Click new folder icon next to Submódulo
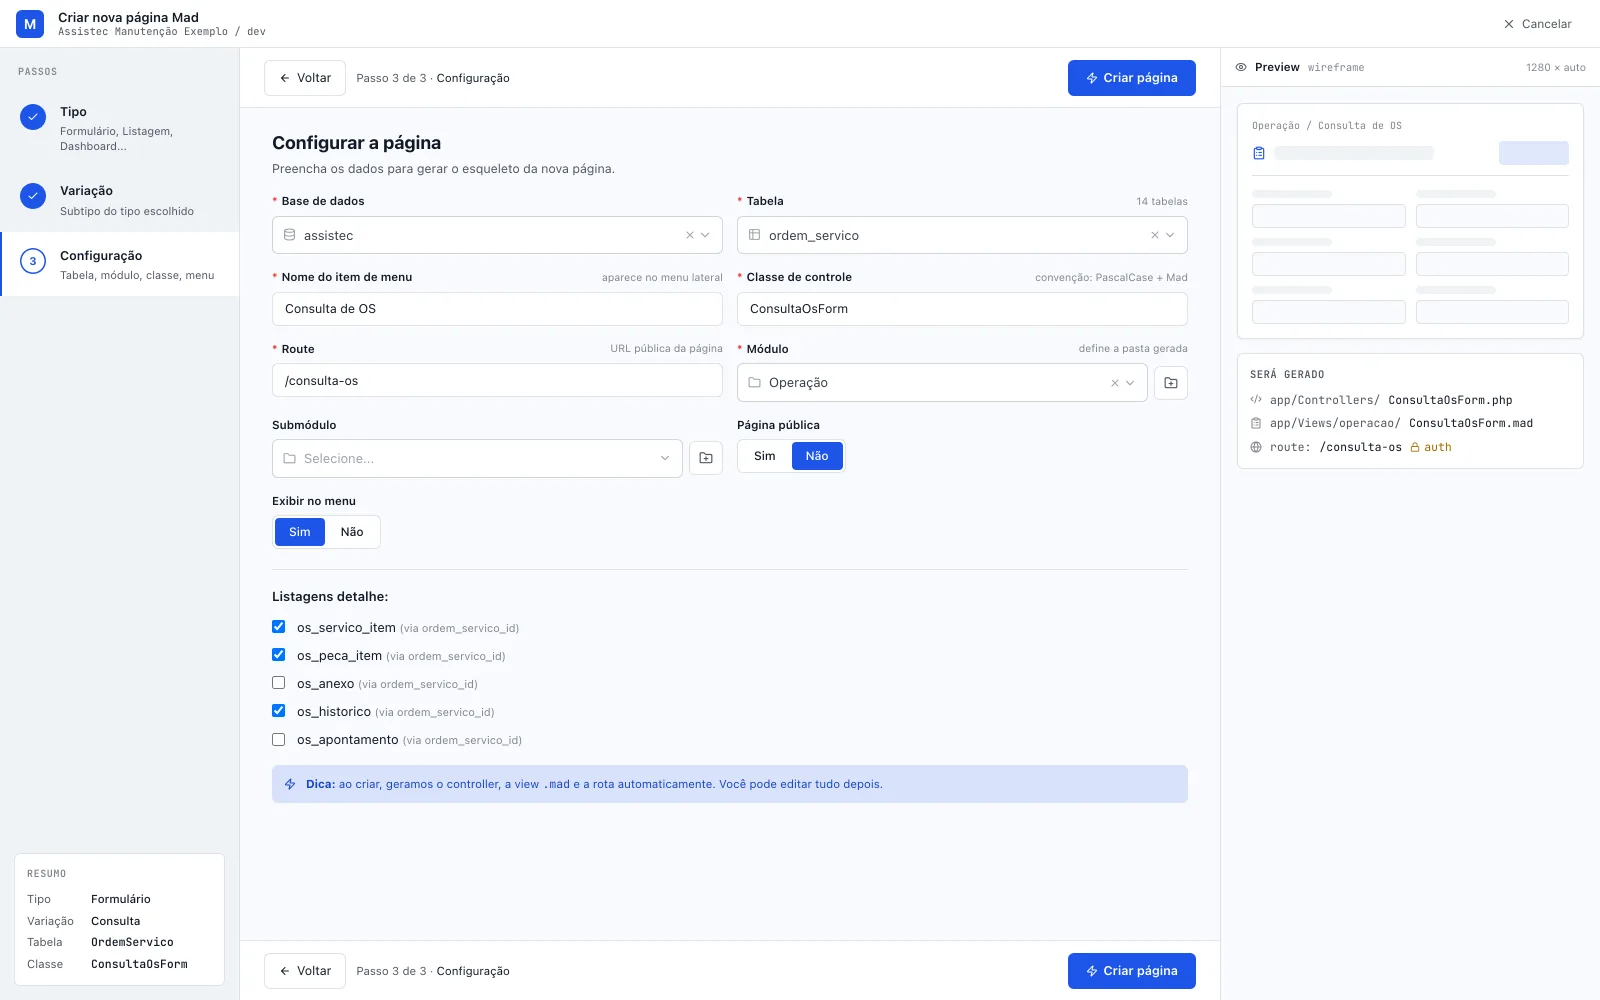 706,458
